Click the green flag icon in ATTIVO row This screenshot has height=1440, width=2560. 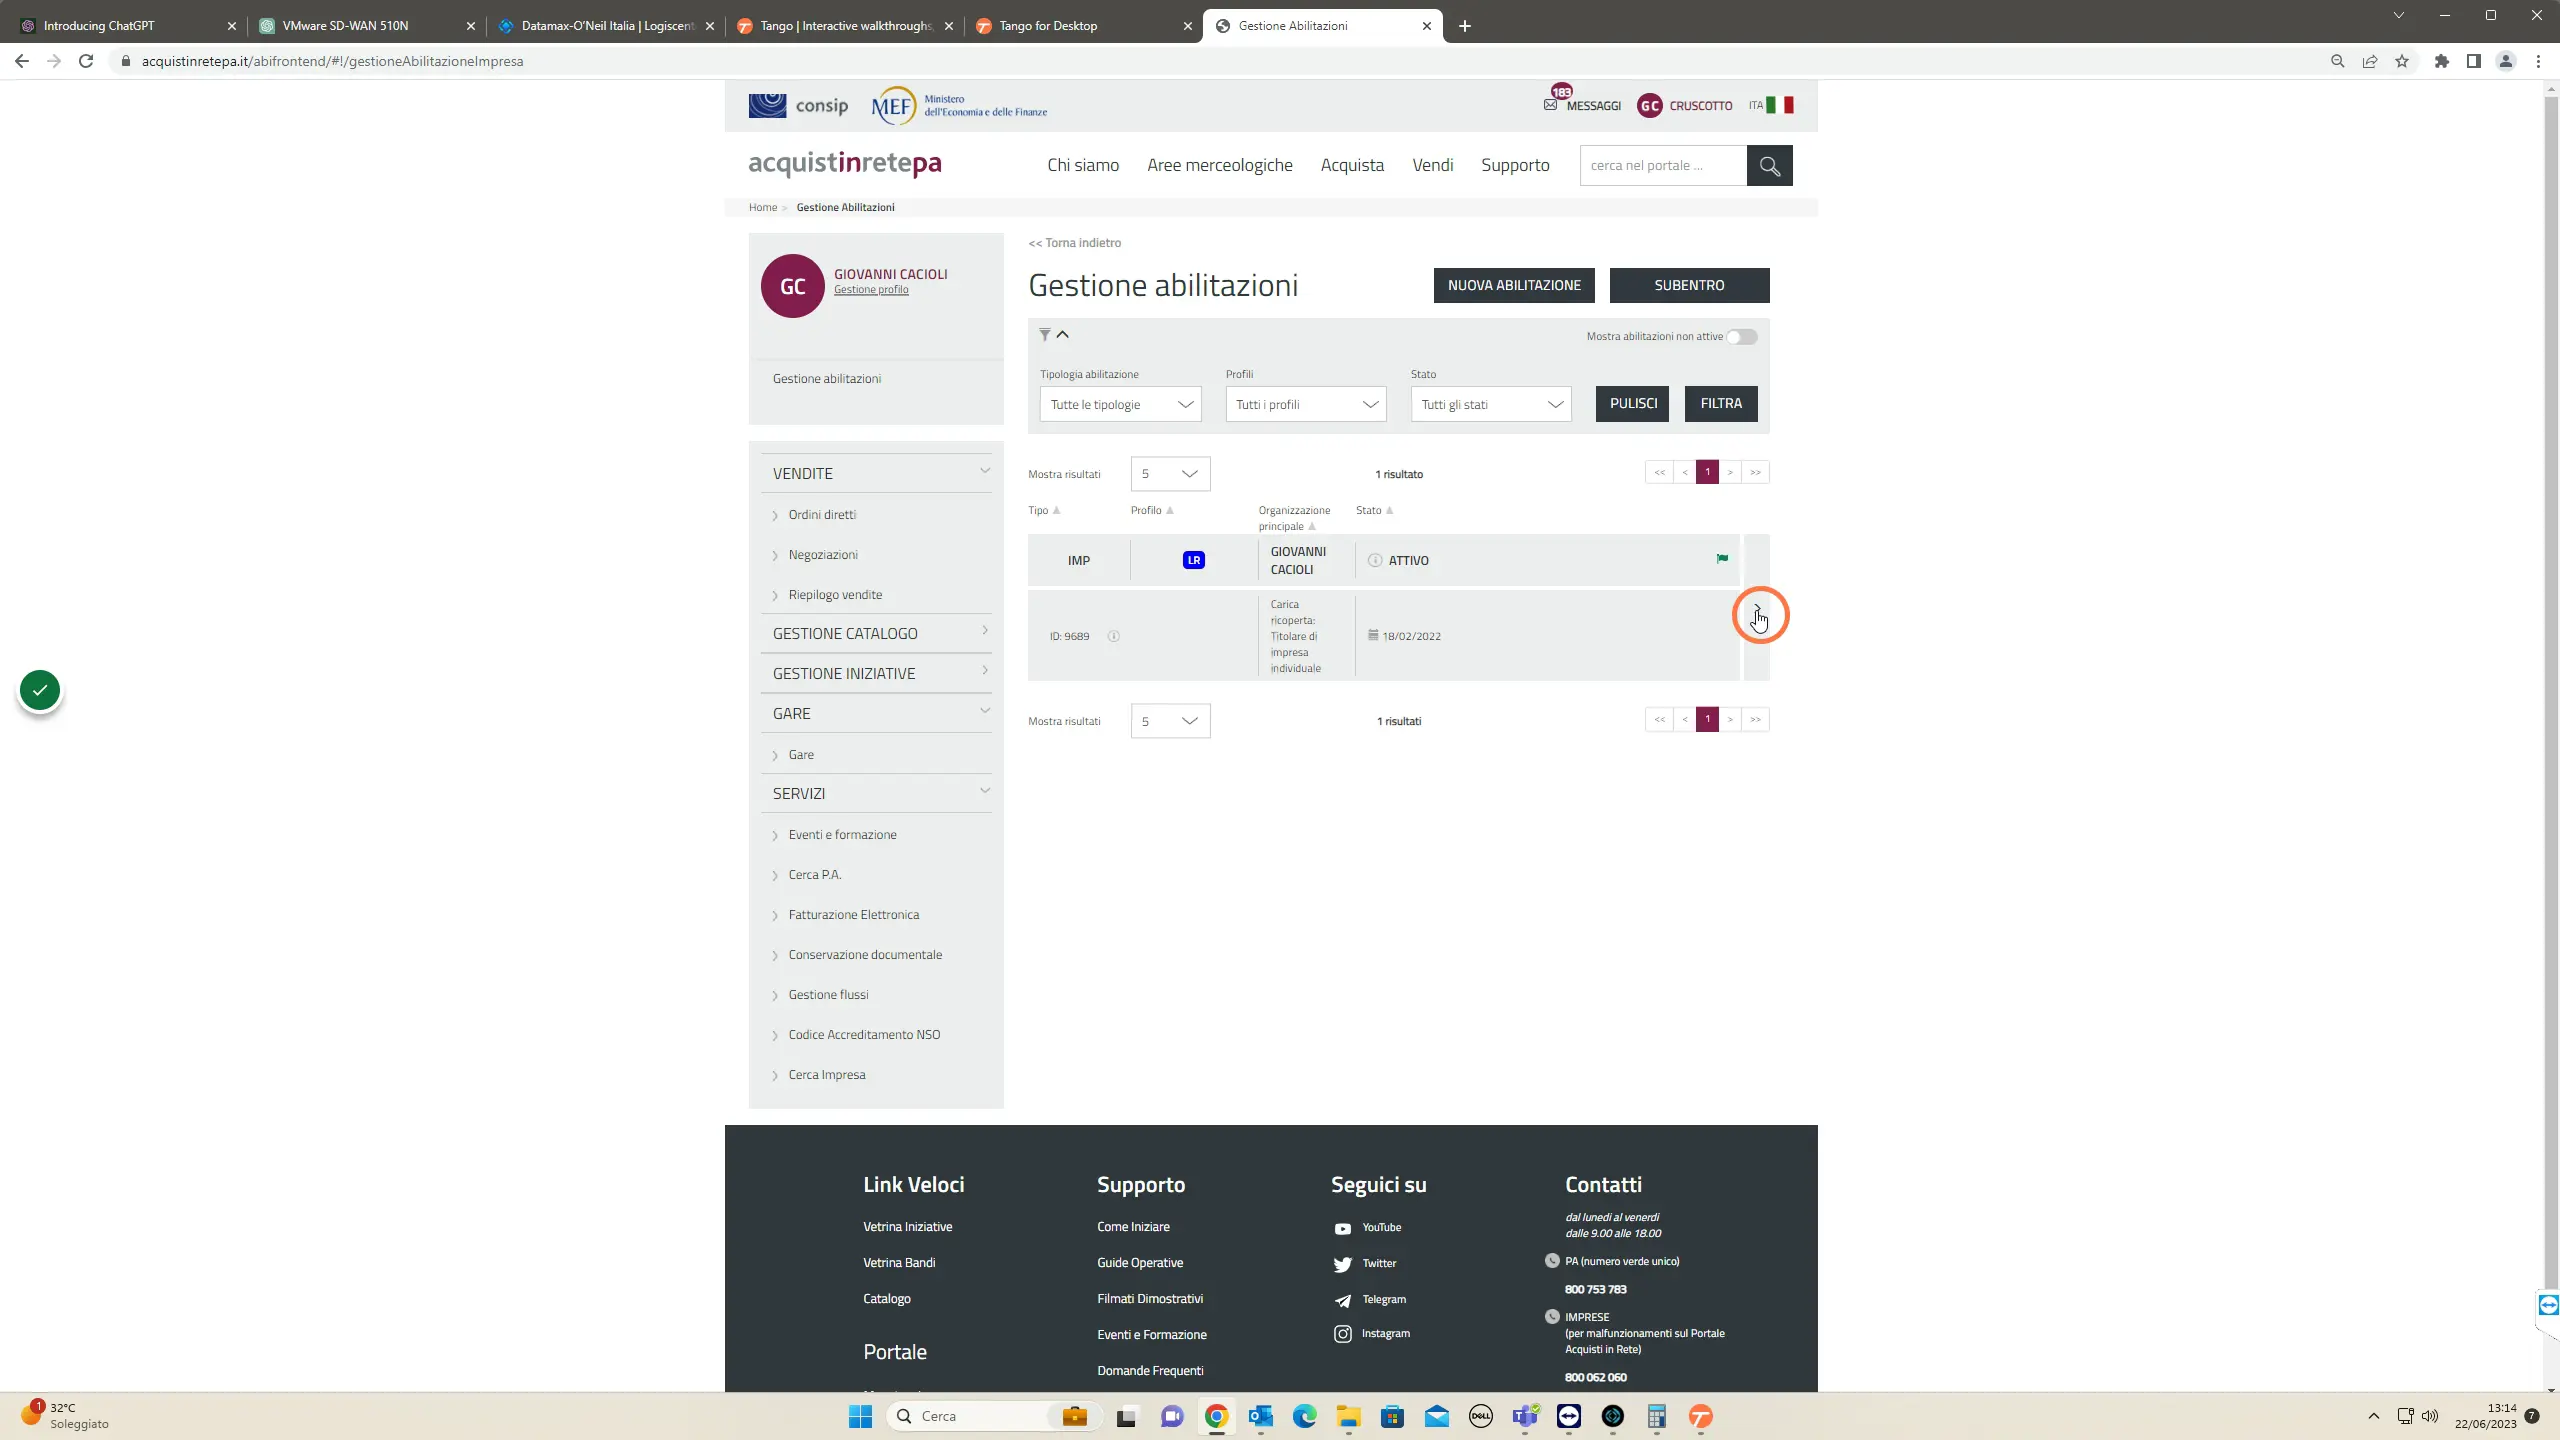1722,559
